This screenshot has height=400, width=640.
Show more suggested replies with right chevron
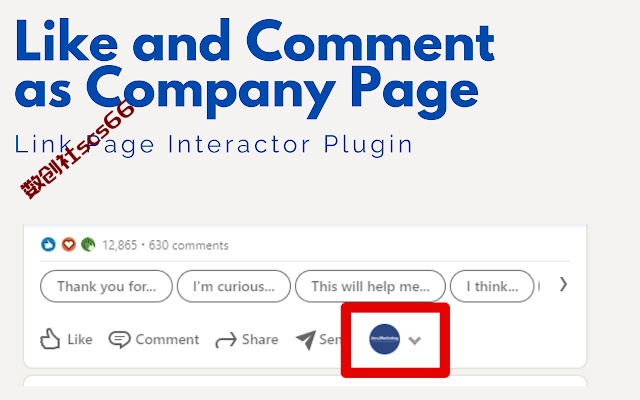563,284
